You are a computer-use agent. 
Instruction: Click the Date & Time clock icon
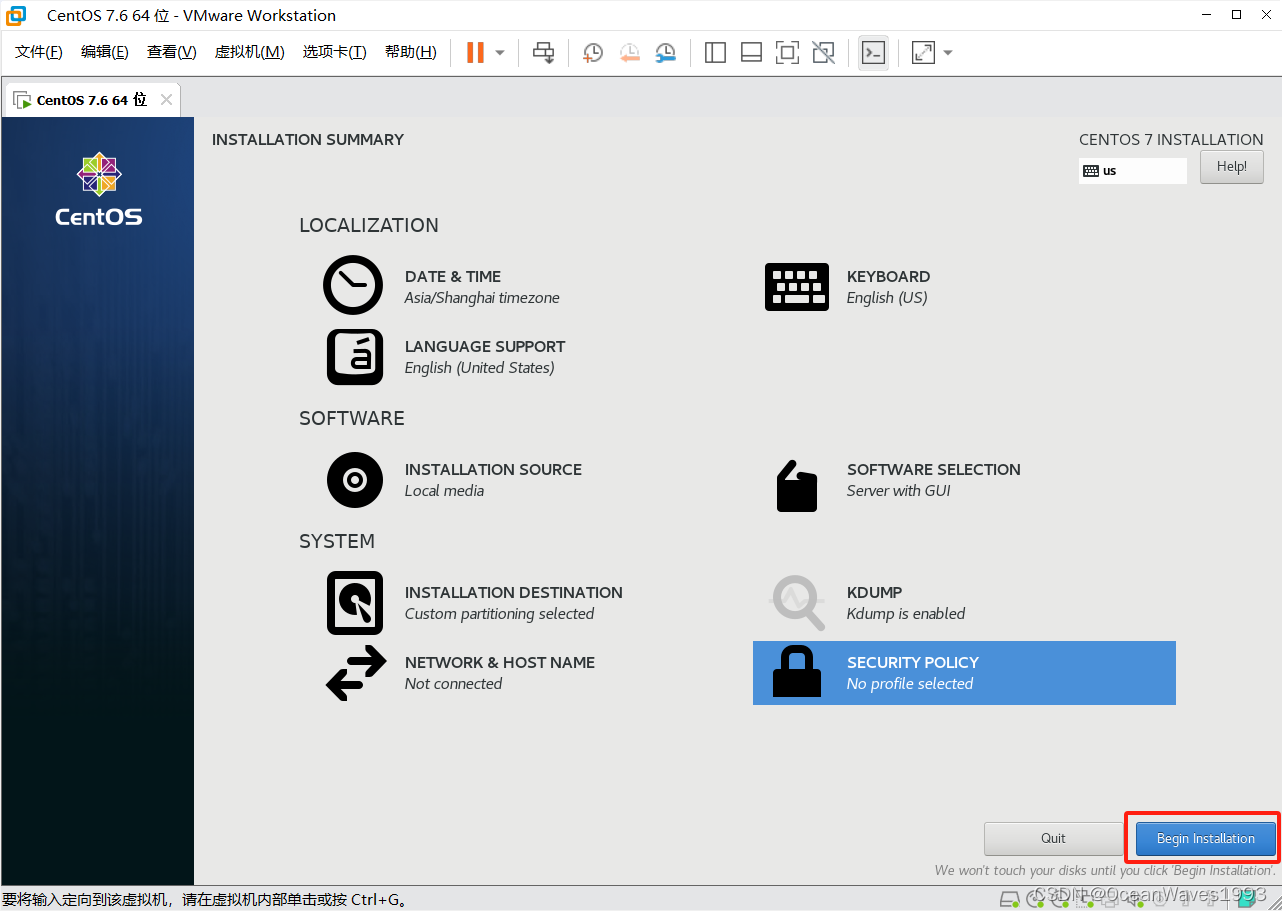pyautogui.click(x=353, y=285)
